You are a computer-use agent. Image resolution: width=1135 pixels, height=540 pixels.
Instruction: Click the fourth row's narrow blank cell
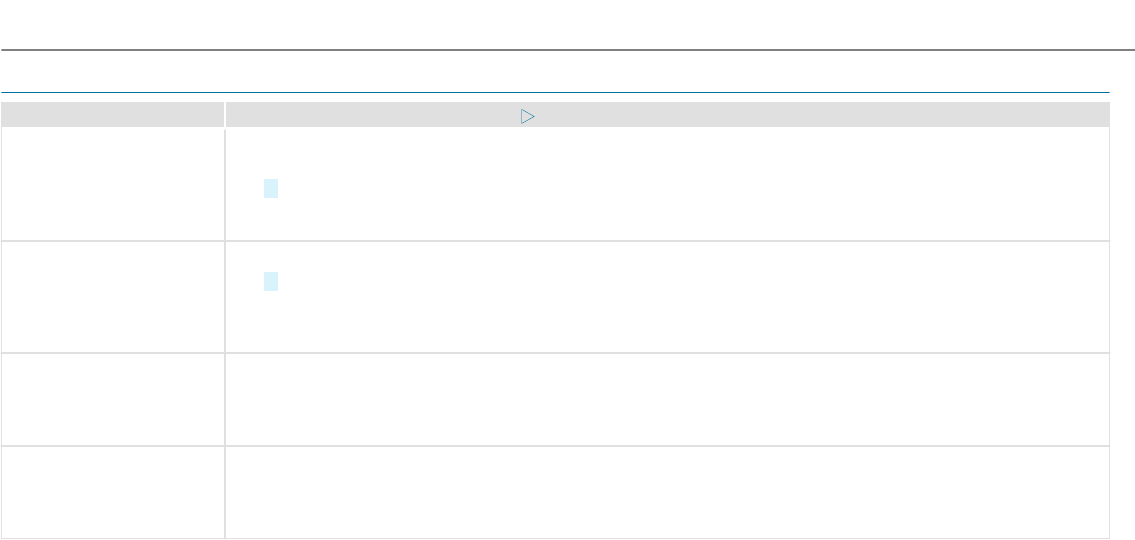pos(113,492)
